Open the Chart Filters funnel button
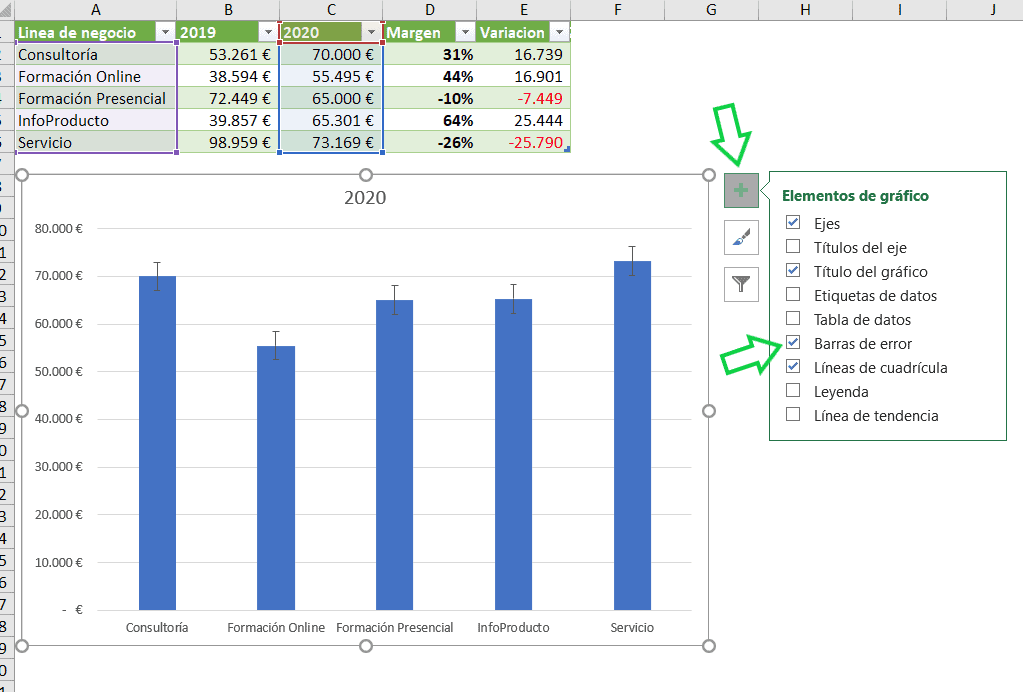This screenshot has width=1023, height=692. (x=741, y=284)
